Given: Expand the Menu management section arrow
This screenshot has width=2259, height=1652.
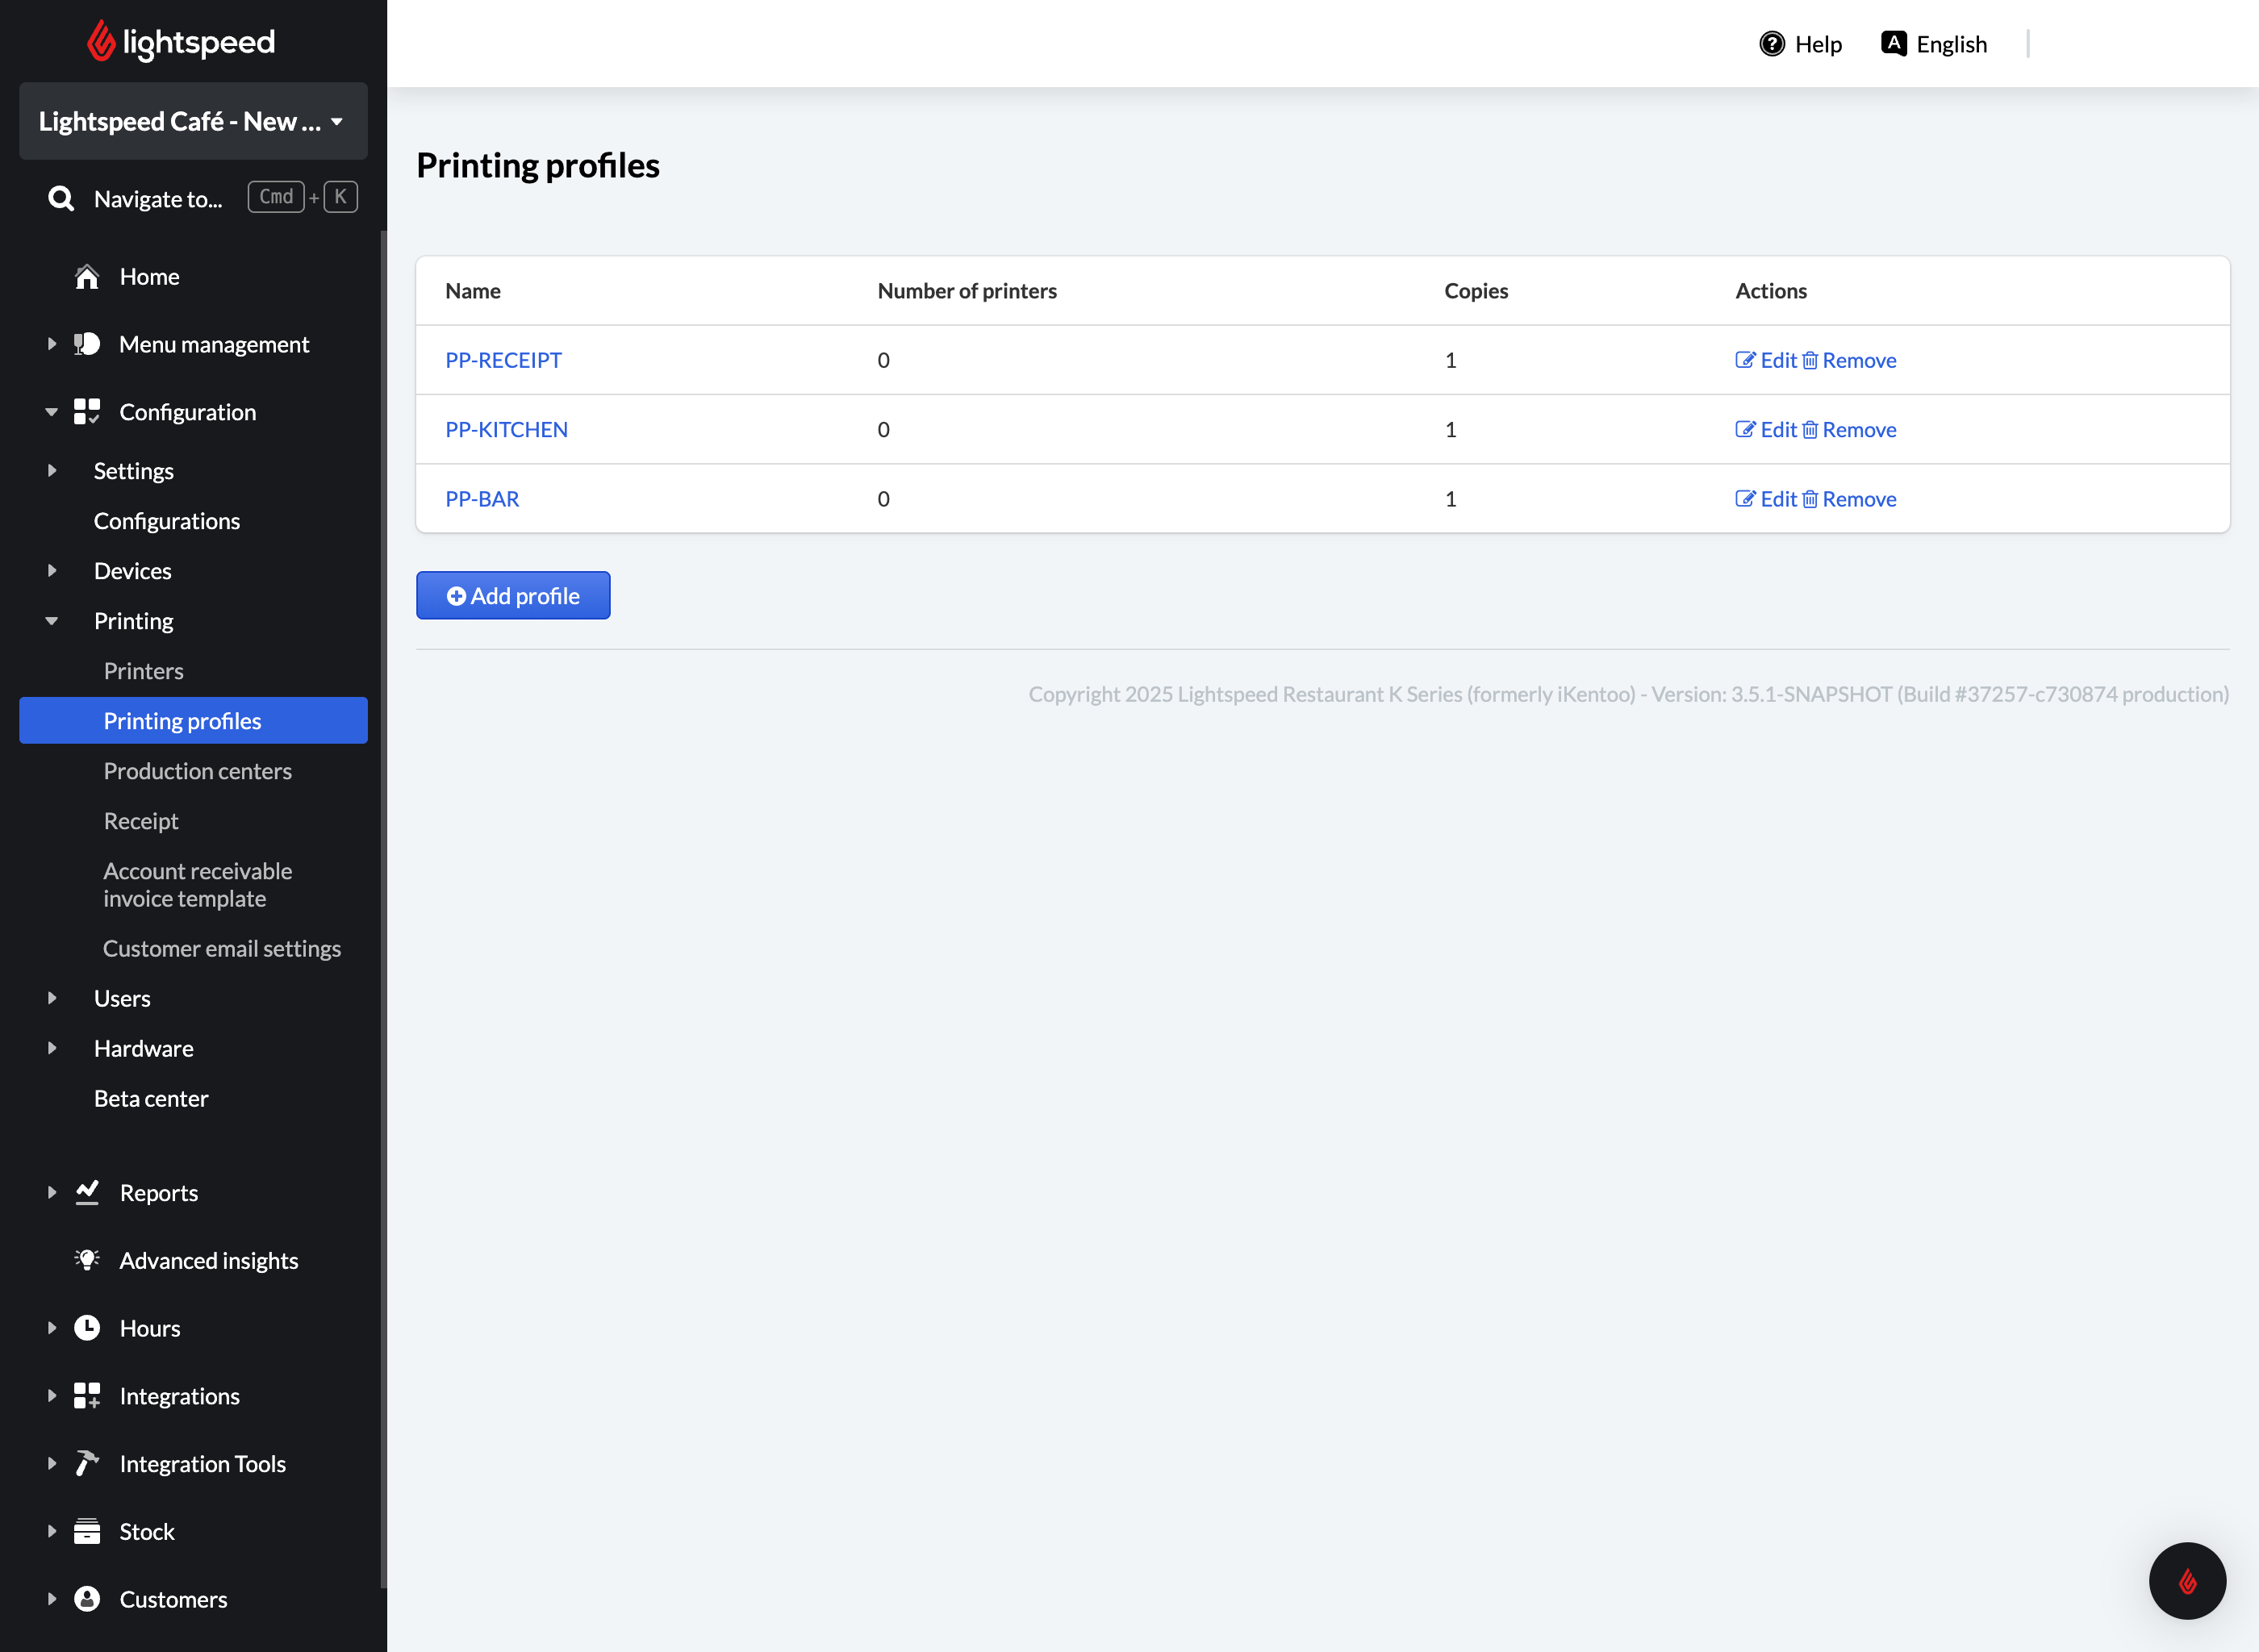Looking at the screenshot, I should (52, 344).
